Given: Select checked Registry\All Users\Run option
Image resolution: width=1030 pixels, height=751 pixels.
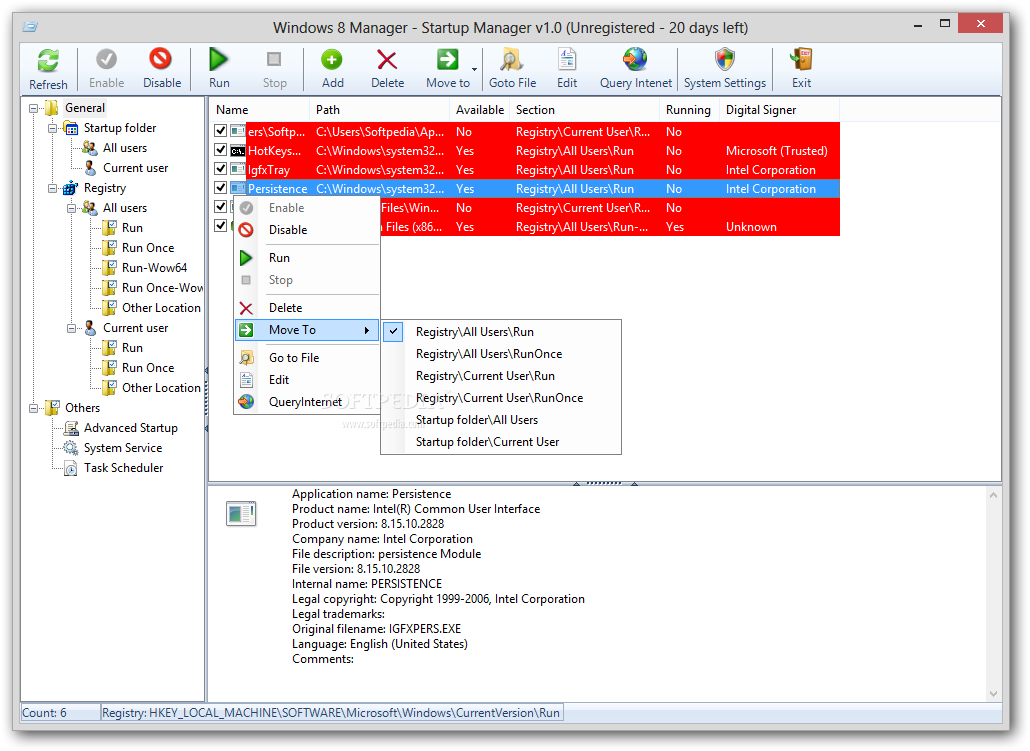Looking at the screenshot, I should pos(501,332).
